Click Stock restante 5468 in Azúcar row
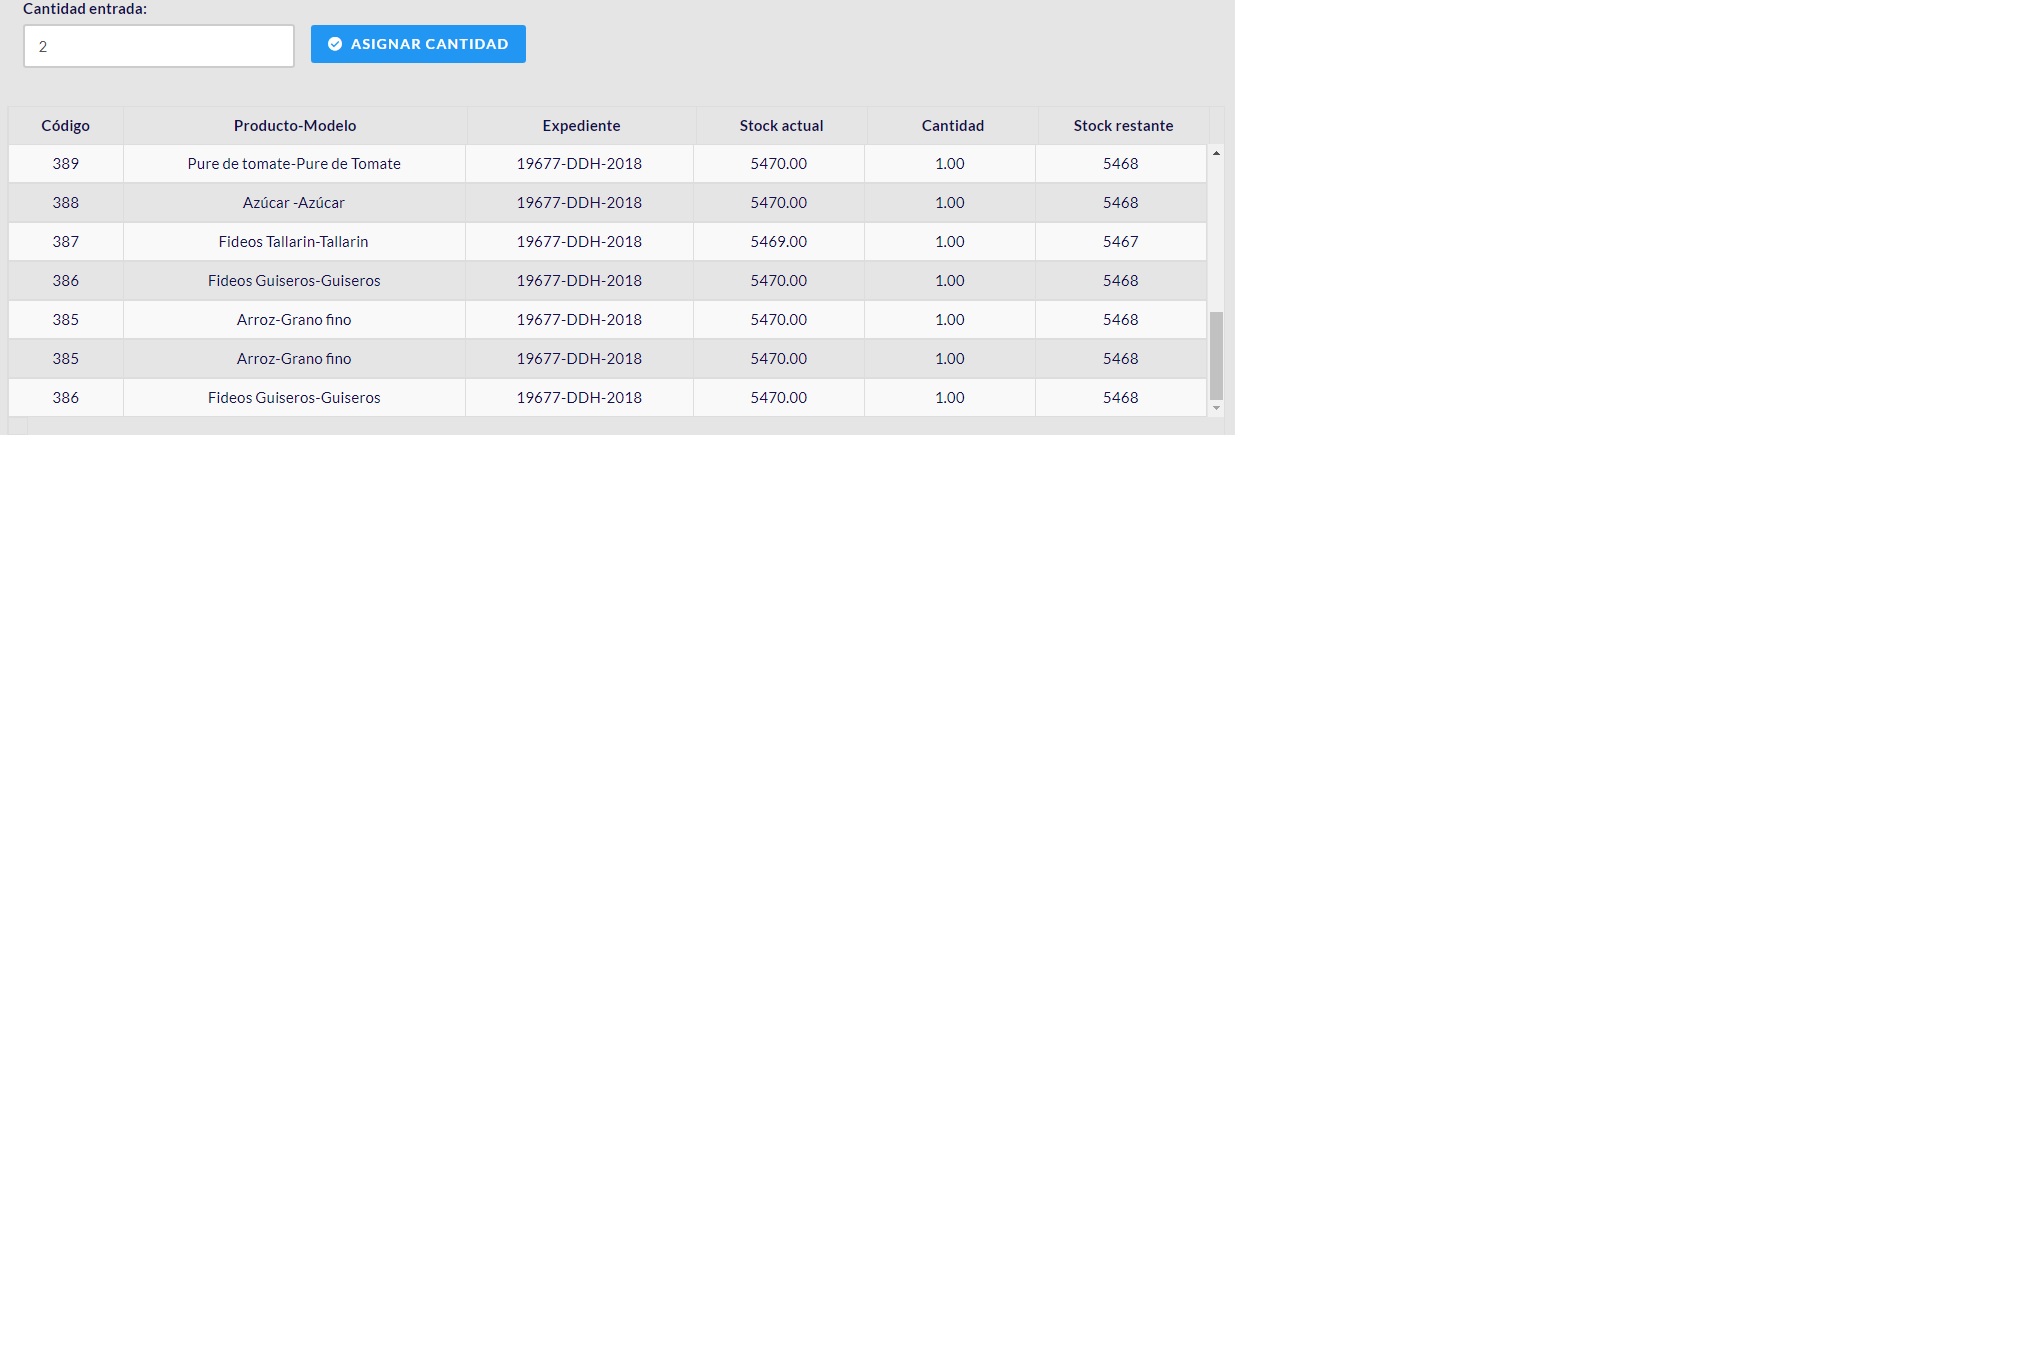The image size is (2028, 1352). pos(1121,203)
